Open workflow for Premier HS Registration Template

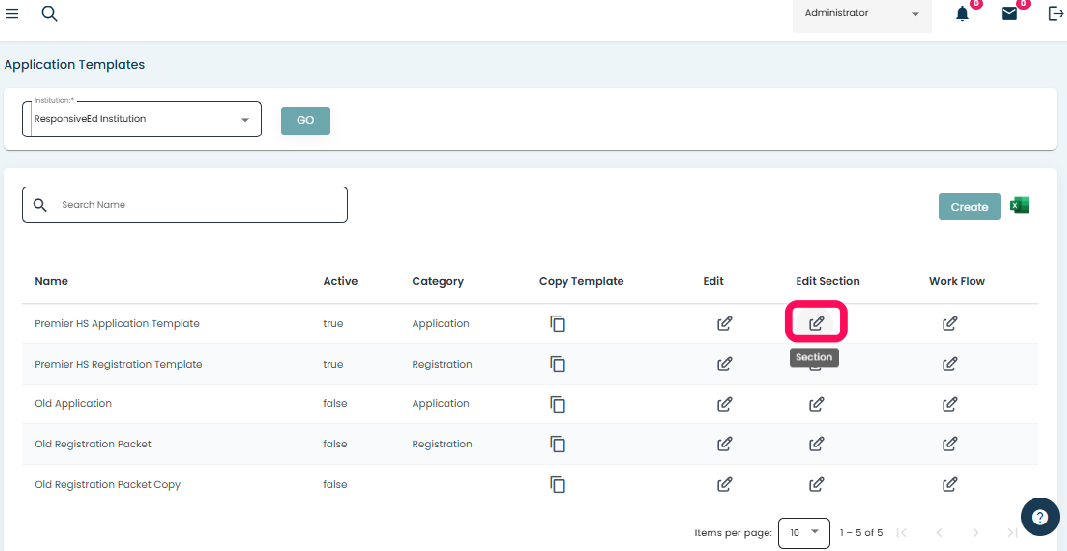[950, 364]
